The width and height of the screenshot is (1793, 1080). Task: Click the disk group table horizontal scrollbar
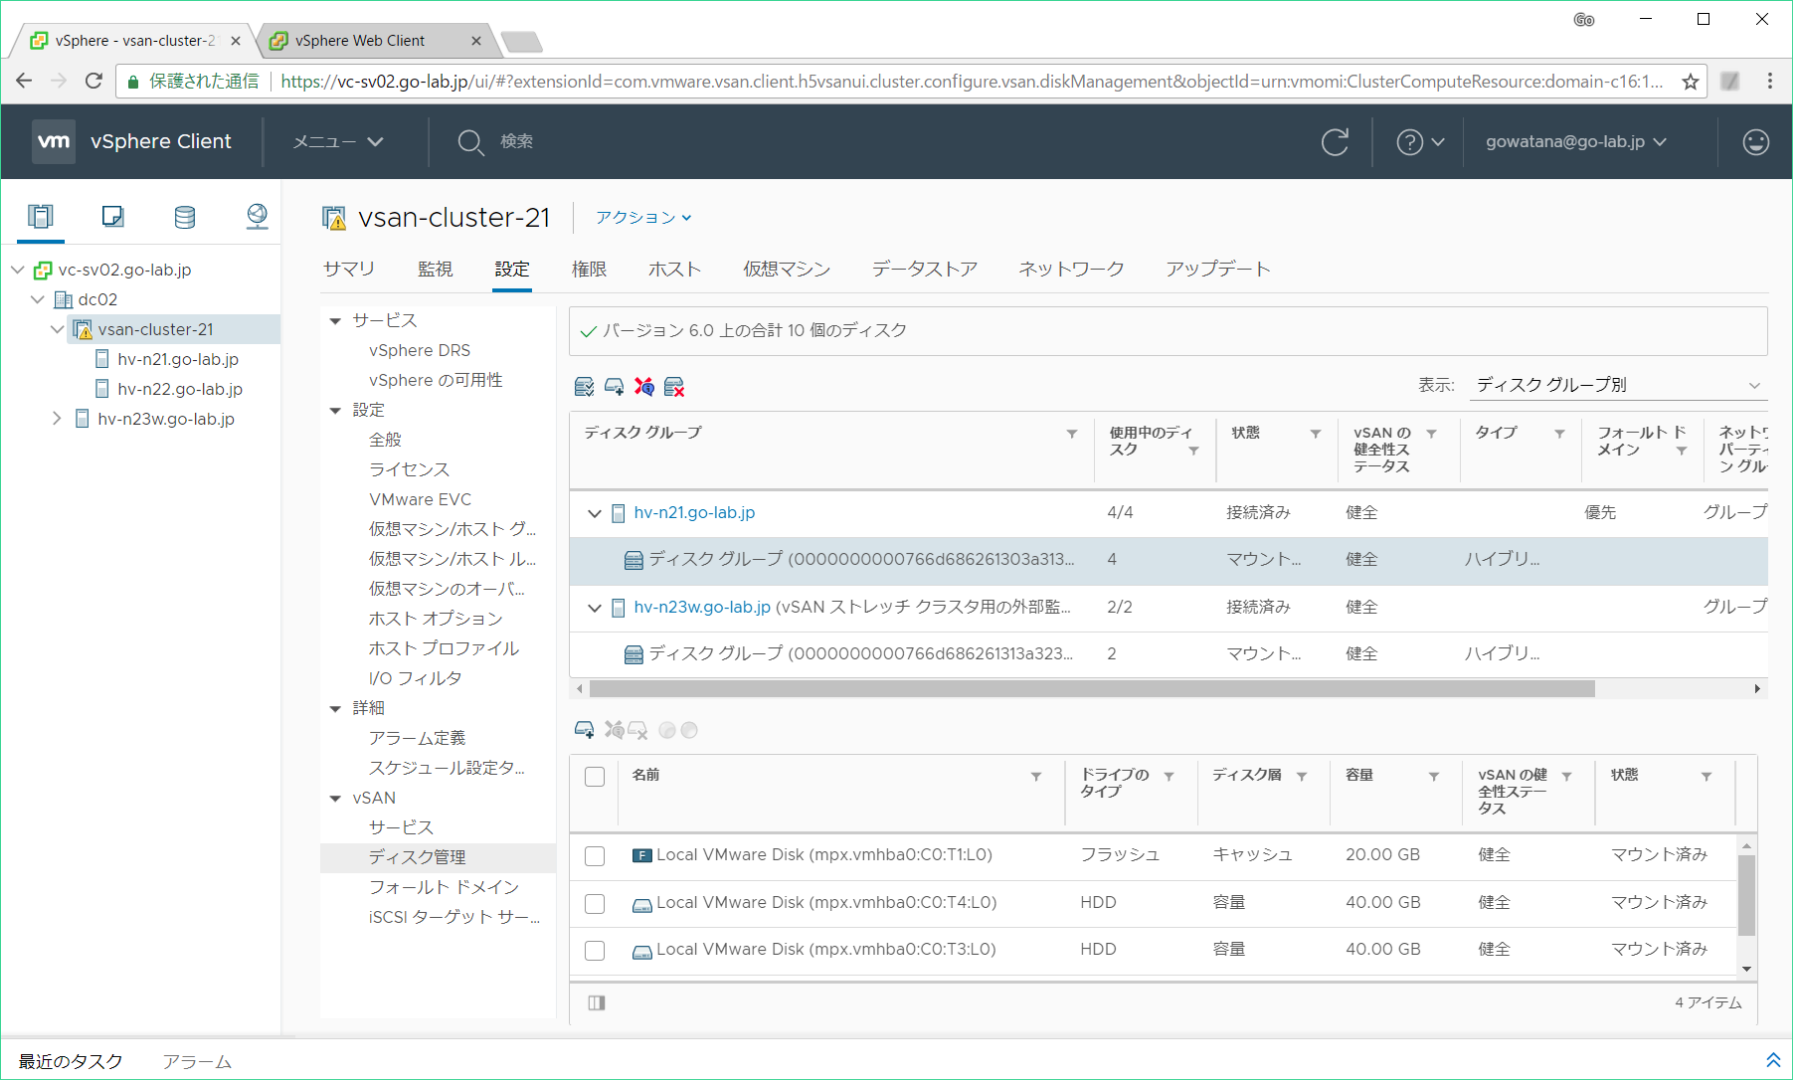click(x=1092, y=689)
